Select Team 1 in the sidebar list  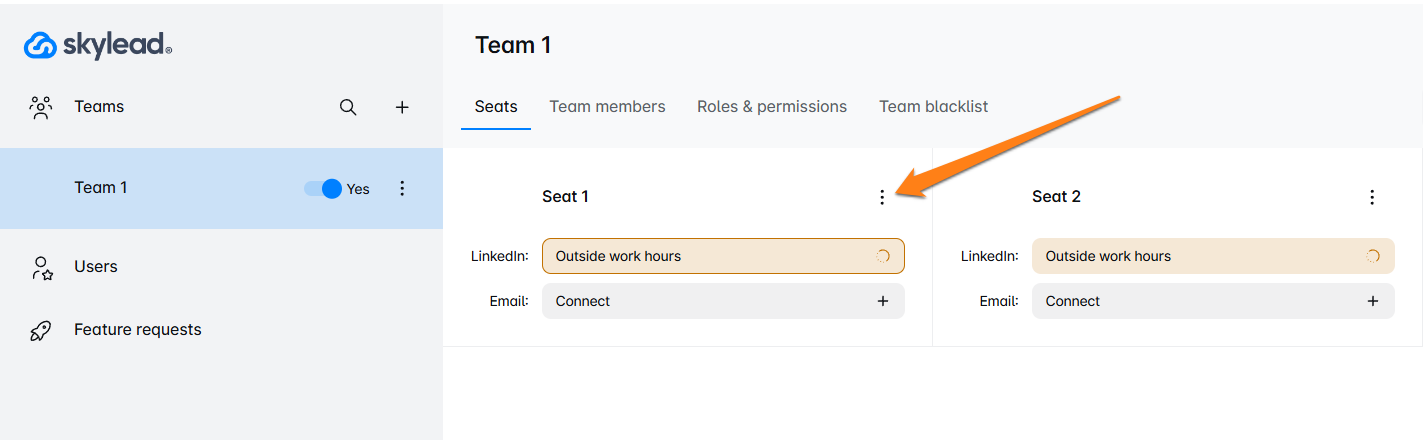coord(101,188)
